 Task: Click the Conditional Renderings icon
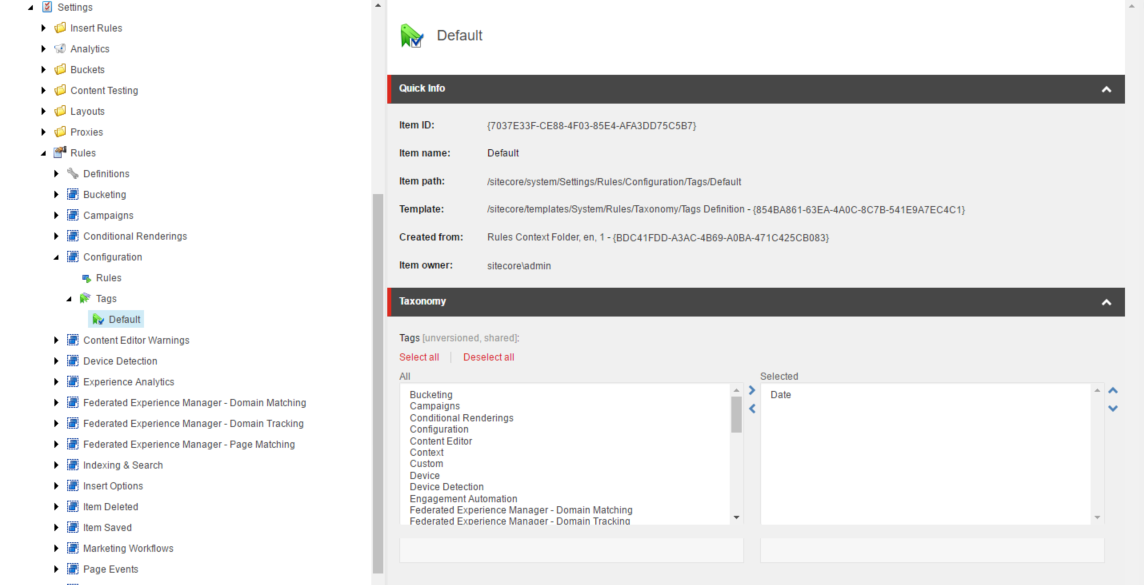73,236
